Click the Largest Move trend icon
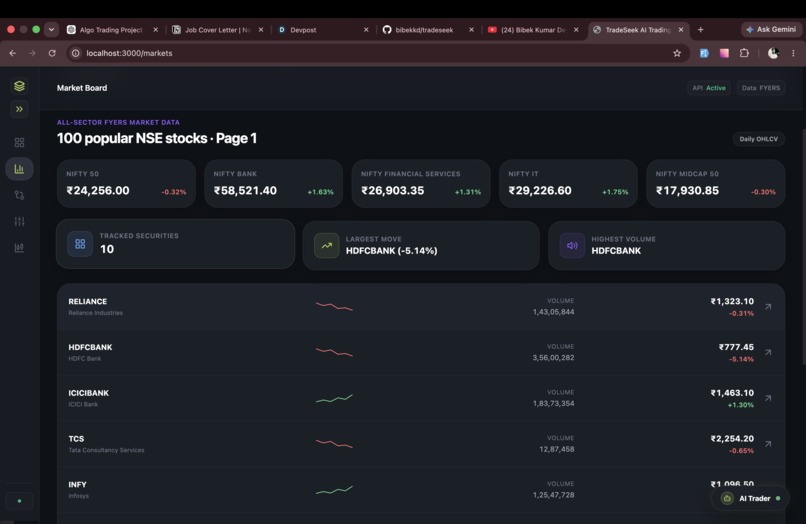Screen dimensions: 806x524 (326, 245)
